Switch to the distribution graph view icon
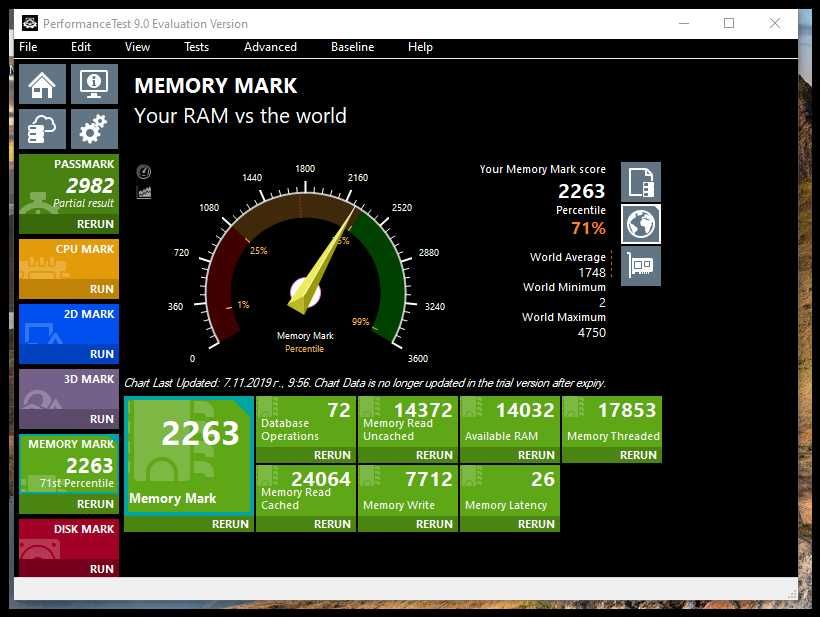The image size is (820, 617). [144, 192]
